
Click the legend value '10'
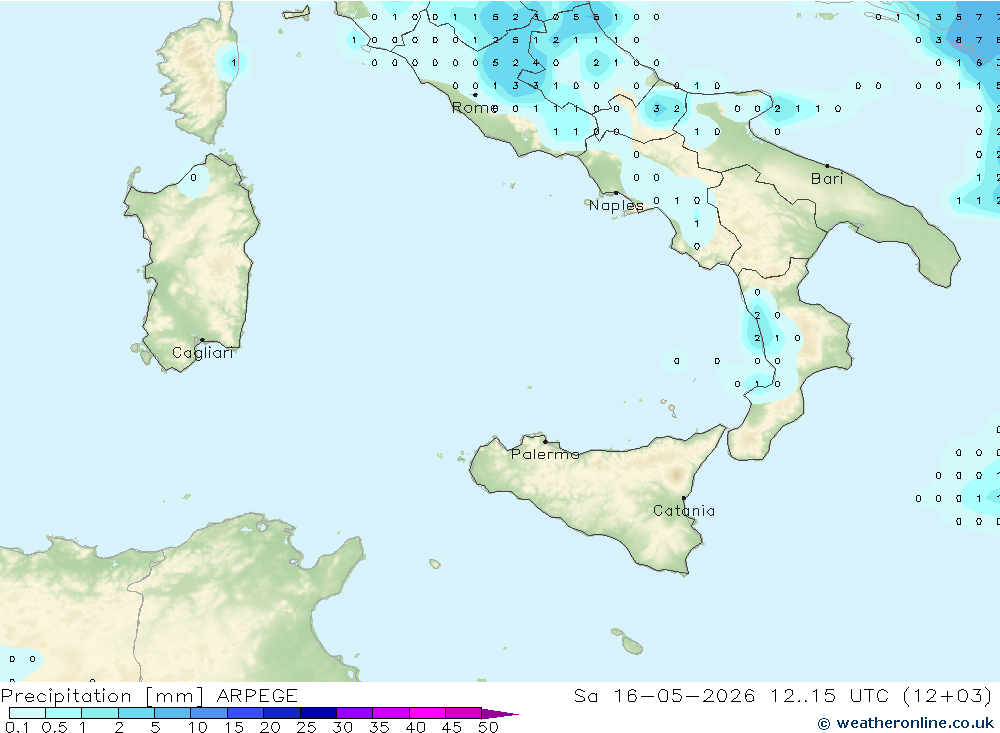point(198,727)
